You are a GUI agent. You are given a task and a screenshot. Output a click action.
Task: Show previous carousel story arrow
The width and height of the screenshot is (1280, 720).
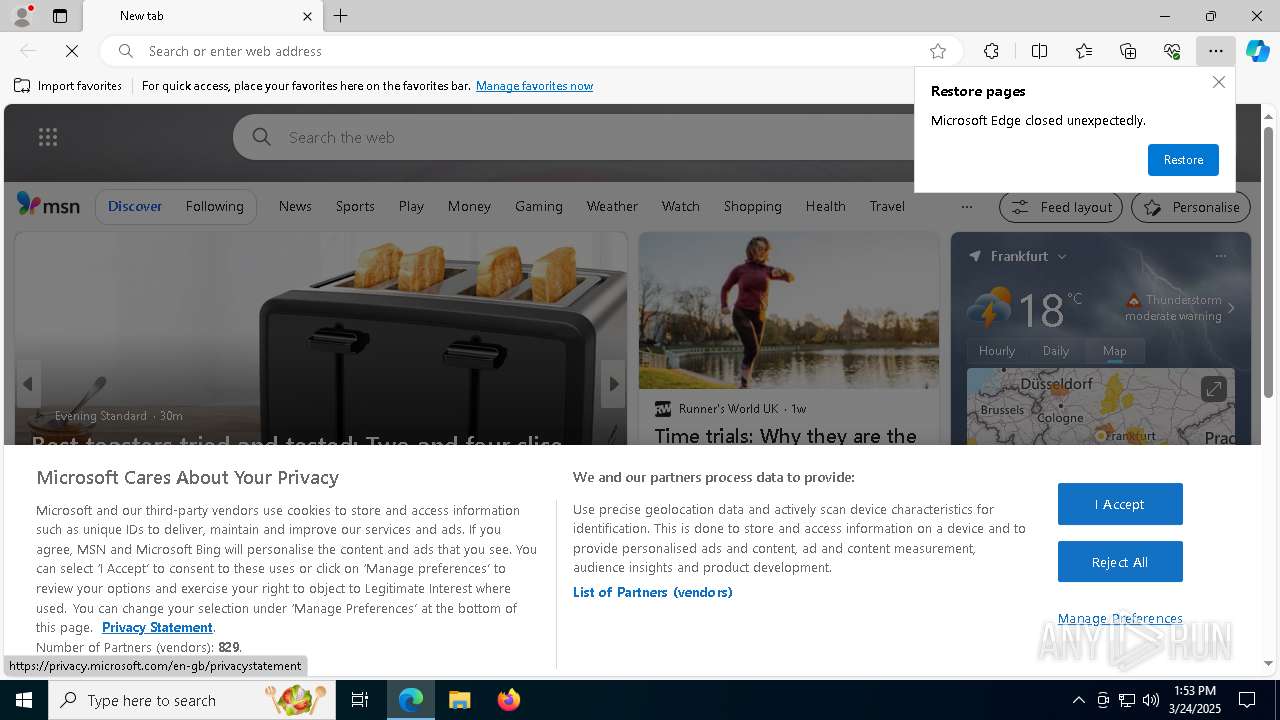(x=28, y=384)
